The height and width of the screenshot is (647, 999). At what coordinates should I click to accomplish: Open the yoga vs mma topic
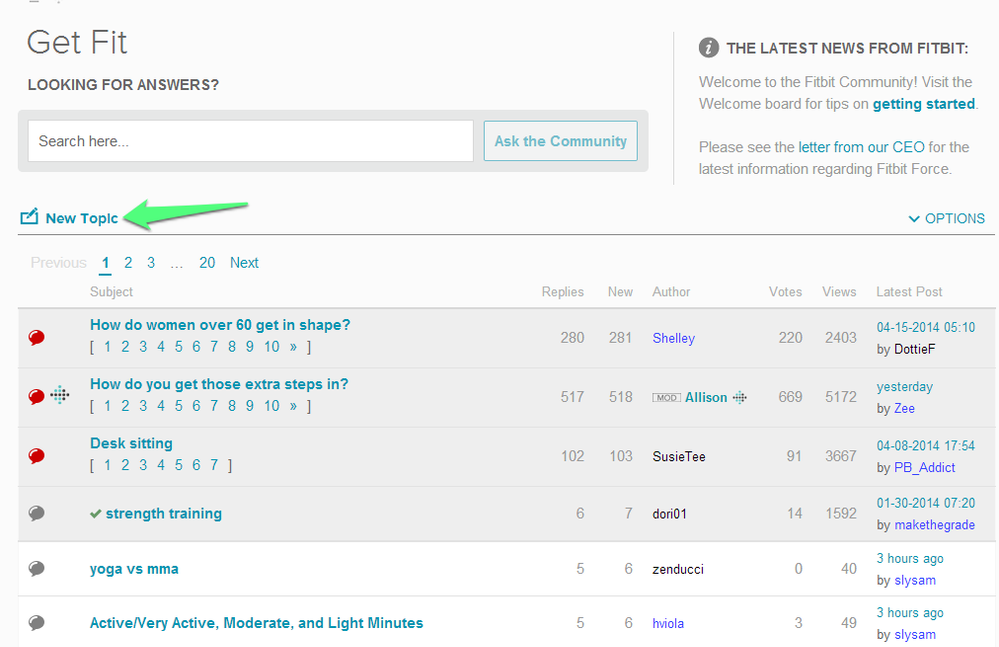pos(134,569)
